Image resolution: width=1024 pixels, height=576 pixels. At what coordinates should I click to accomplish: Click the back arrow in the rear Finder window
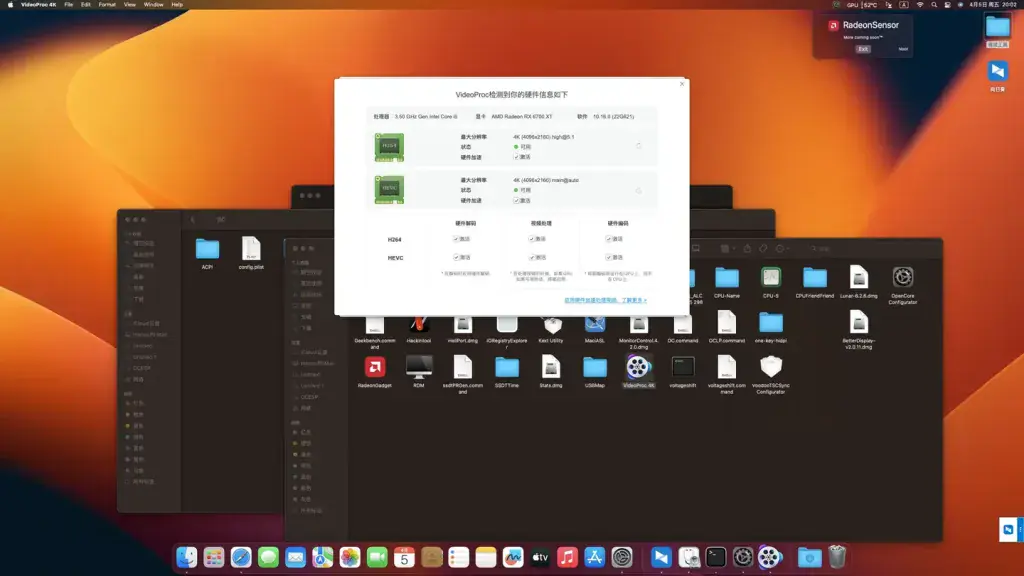click(x=193, y=219)
